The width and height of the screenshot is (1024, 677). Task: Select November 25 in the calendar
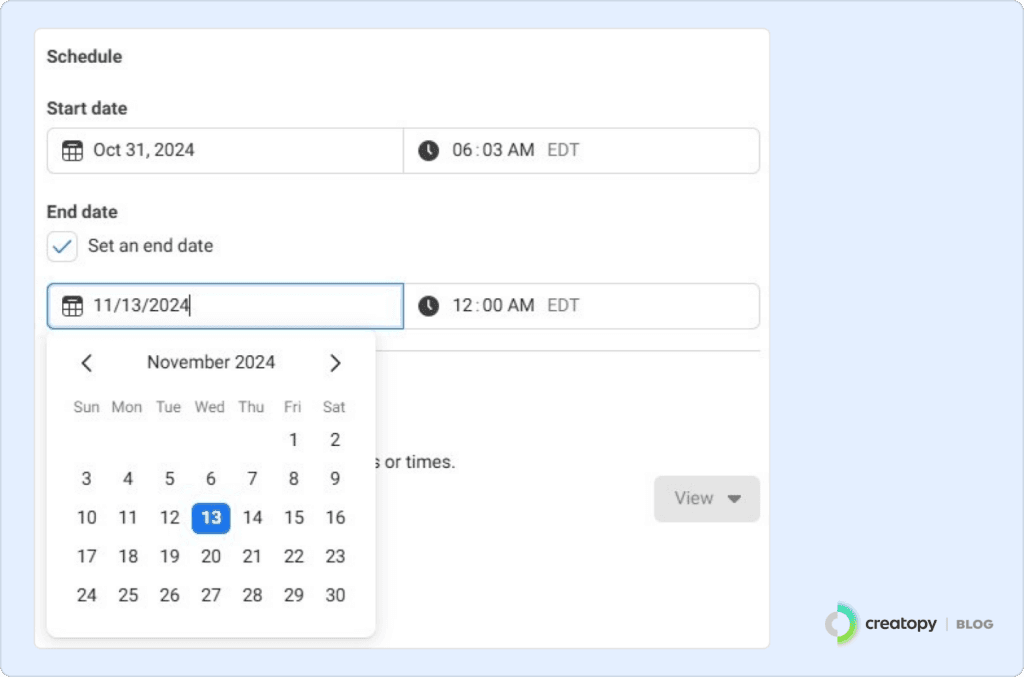coord(128,596)
